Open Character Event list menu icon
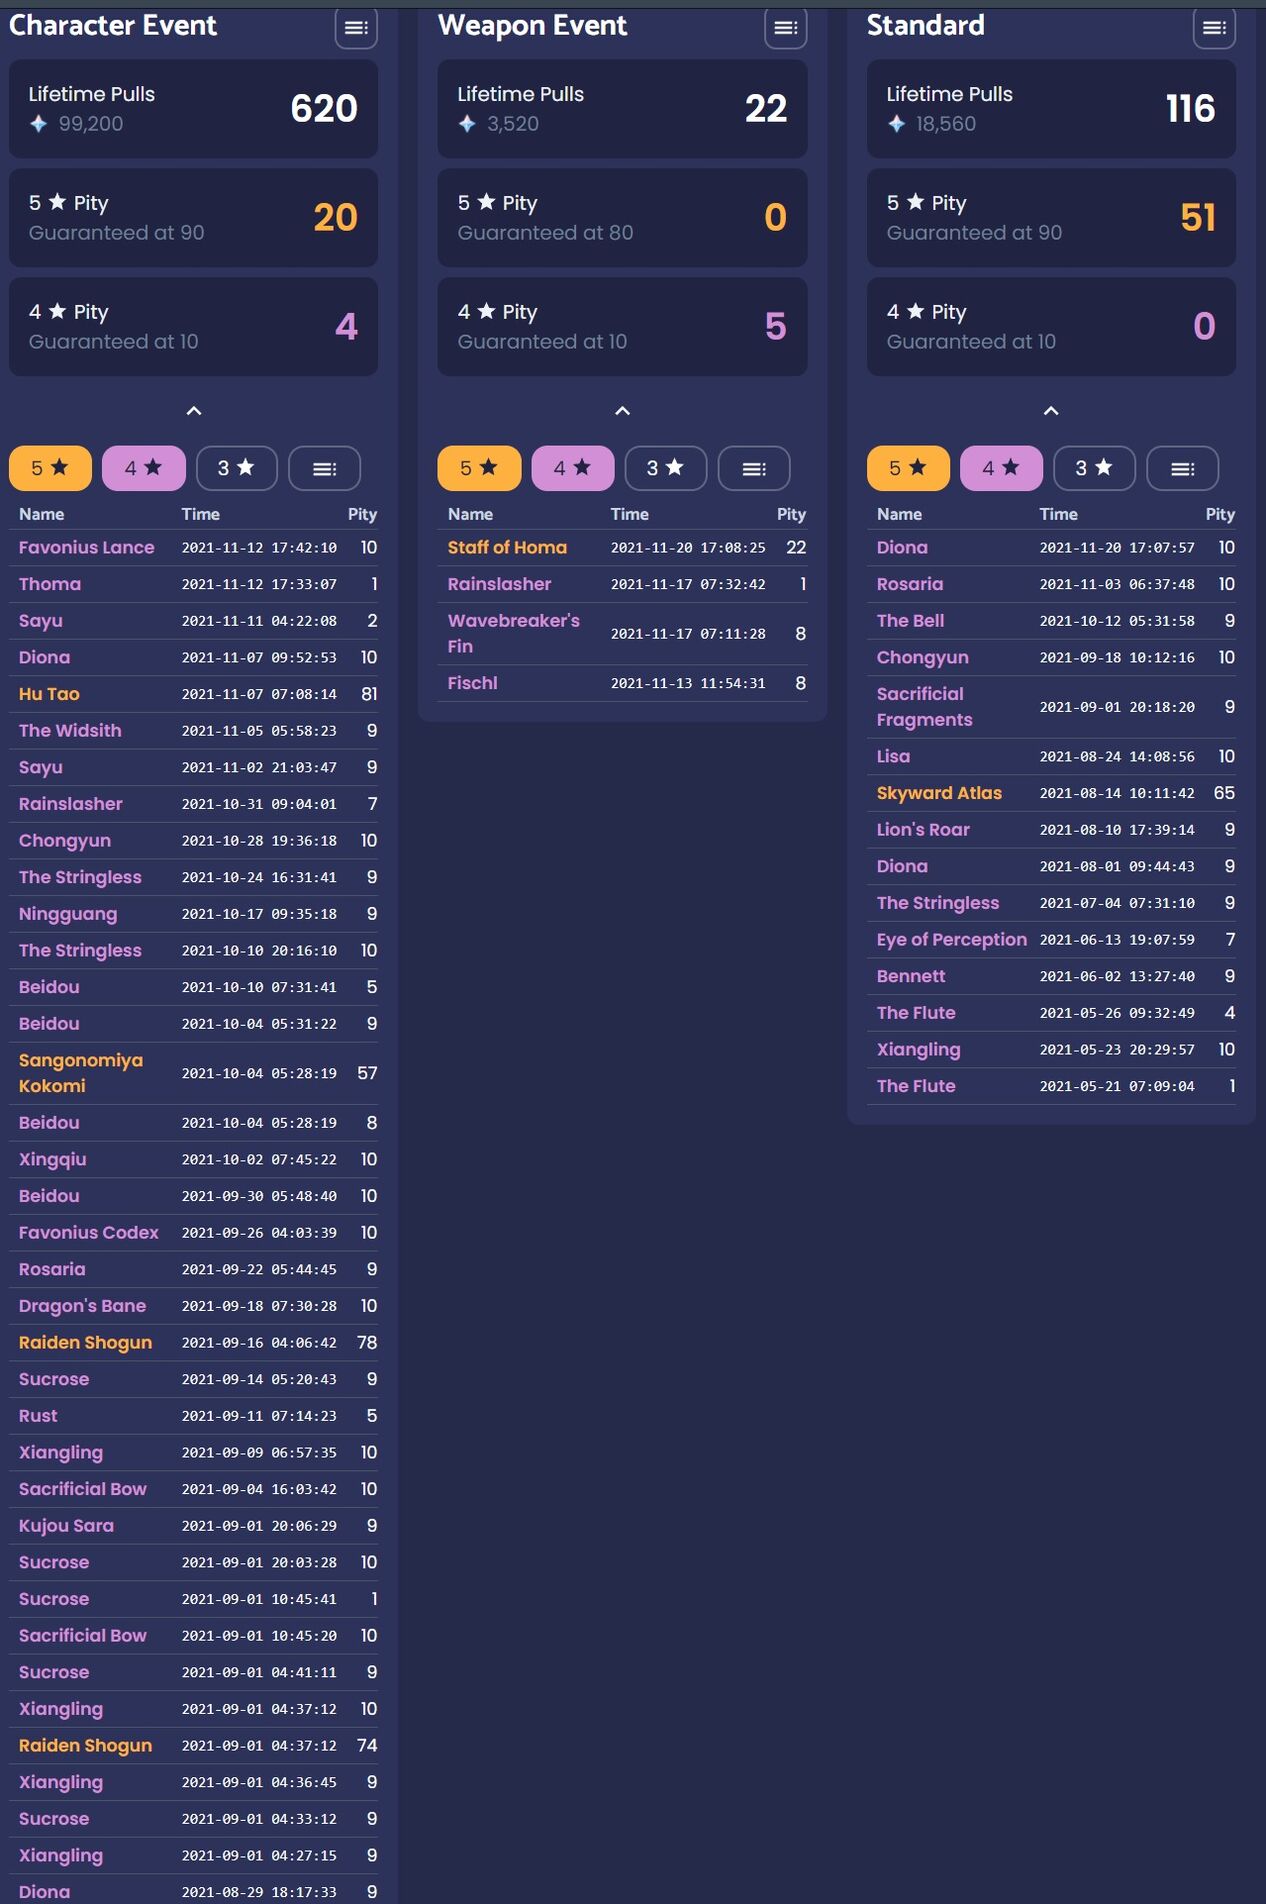Image resolution: width=1266 pixels, height=1904 pixels. click(x=356, y=28)
